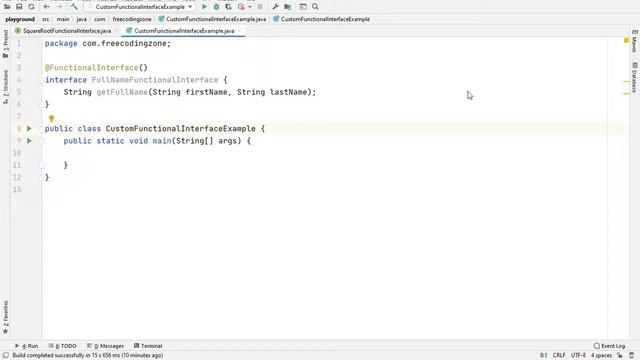Toggle fold marker at main closing brace
The height and width of the screenshot is (360, 640).
click(x=42, y=165)
